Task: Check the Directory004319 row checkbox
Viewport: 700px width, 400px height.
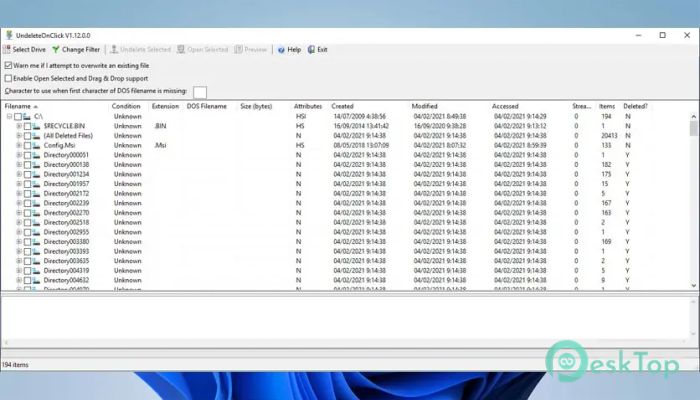Action: [x=27, y=271]
